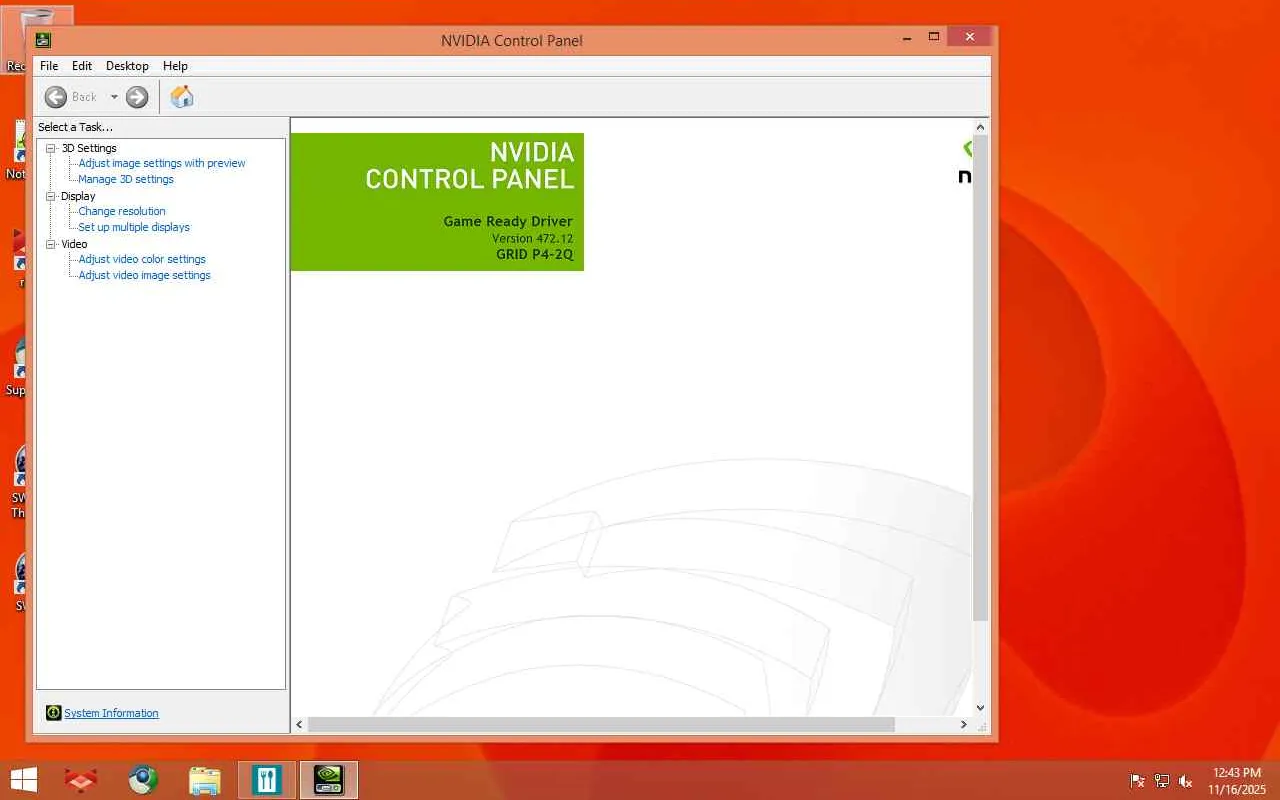The image size is (1280, 800).
Task: Open File Explorer from the taskbar
Action: pos(205,780)
